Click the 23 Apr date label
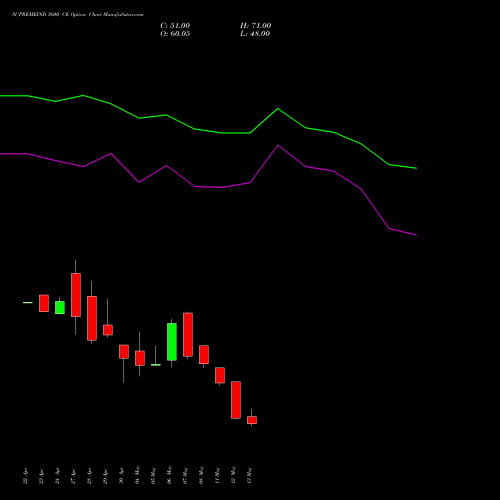Viewport: 500px width, 500px height. tap(42, 476)
